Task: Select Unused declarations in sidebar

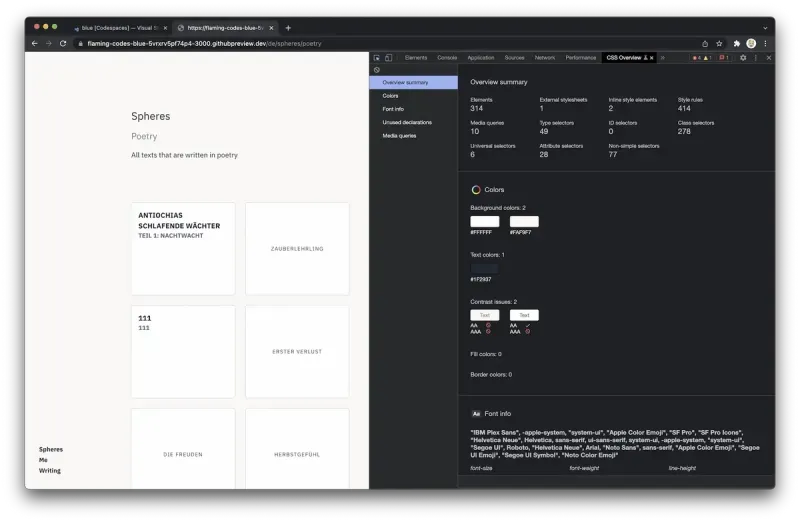Action: click(x=414, y=122)
